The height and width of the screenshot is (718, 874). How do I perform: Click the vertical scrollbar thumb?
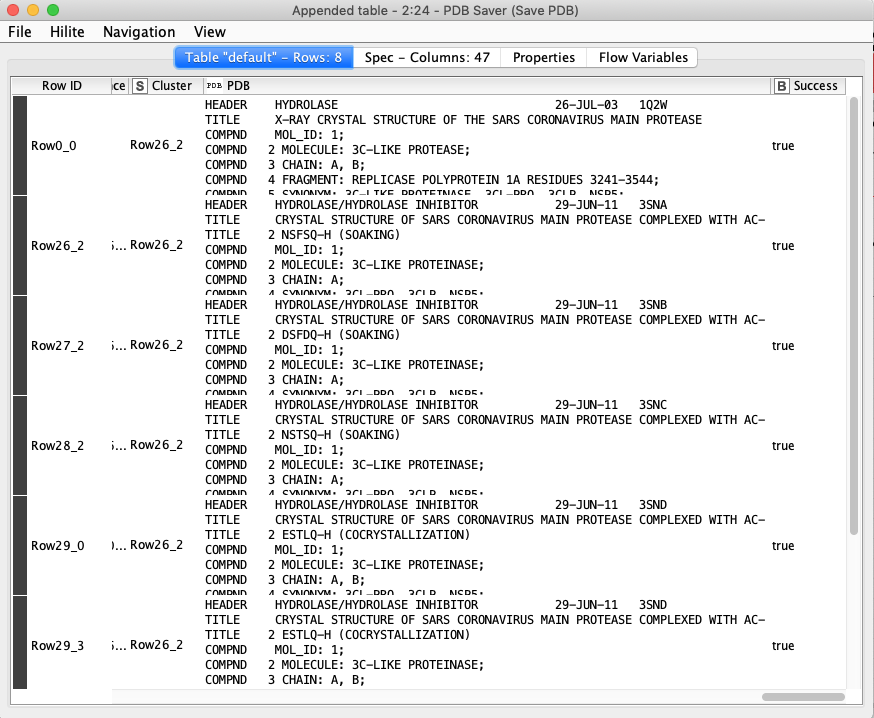tap(853, 316)
